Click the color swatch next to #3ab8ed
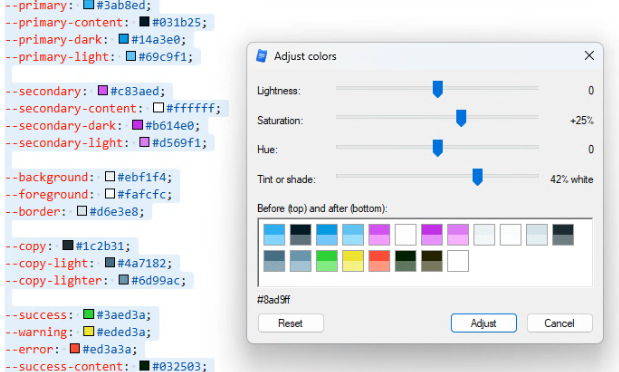 [88, 4]
